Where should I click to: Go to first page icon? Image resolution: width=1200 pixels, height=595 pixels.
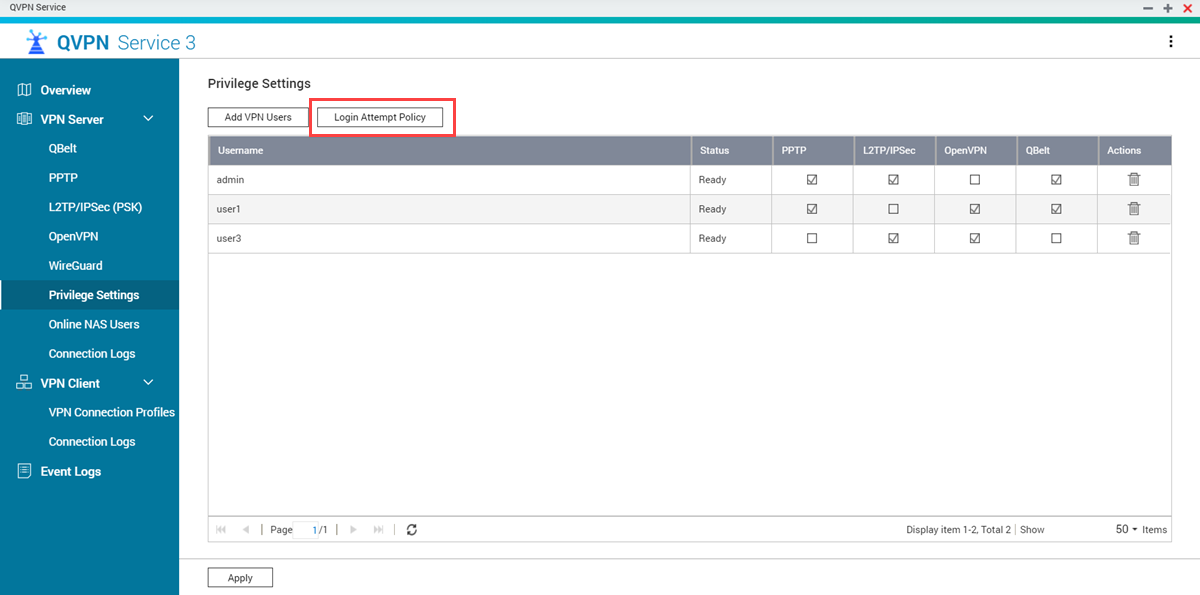(221, 529)
